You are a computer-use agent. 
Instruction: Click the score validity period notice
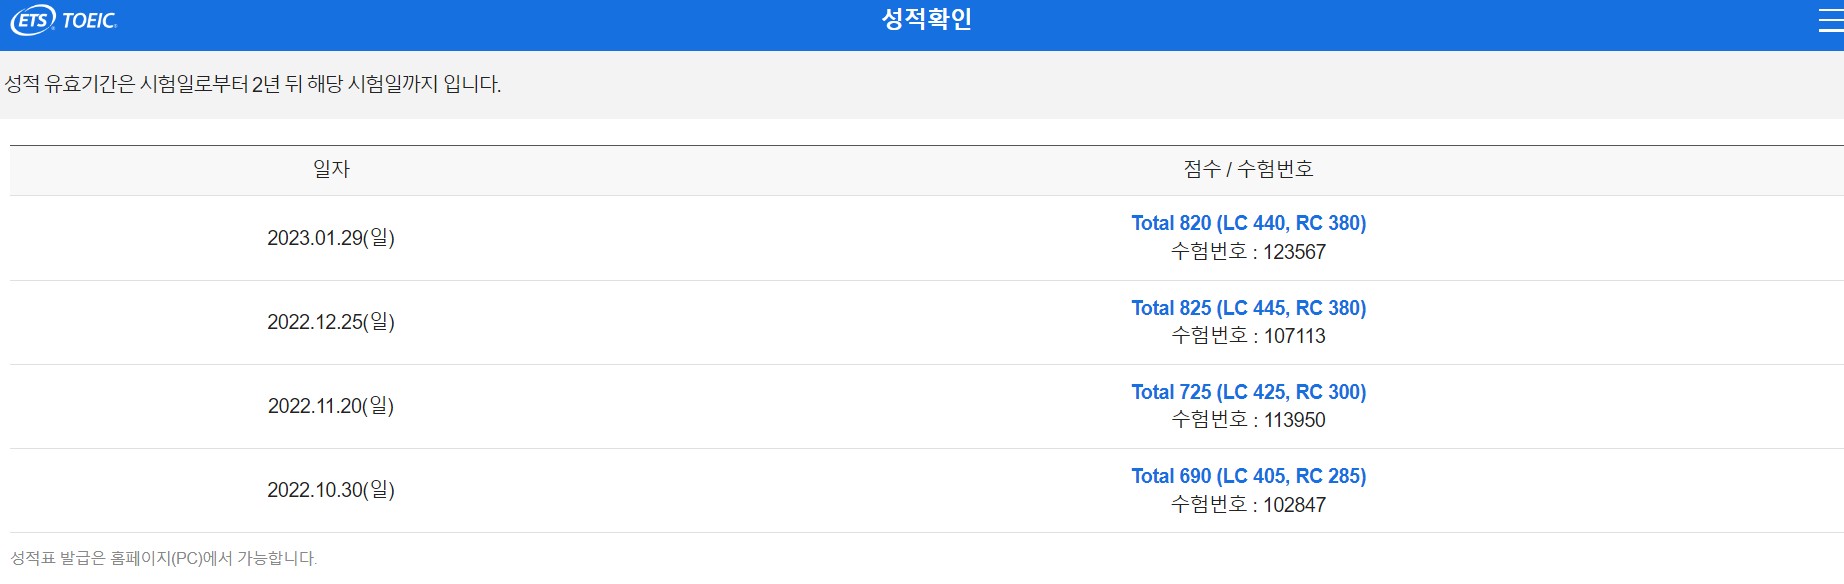point(253,84)
